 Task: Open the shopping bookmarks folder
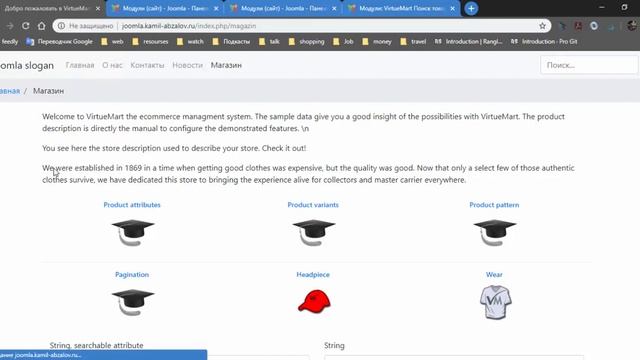point(307,41)
